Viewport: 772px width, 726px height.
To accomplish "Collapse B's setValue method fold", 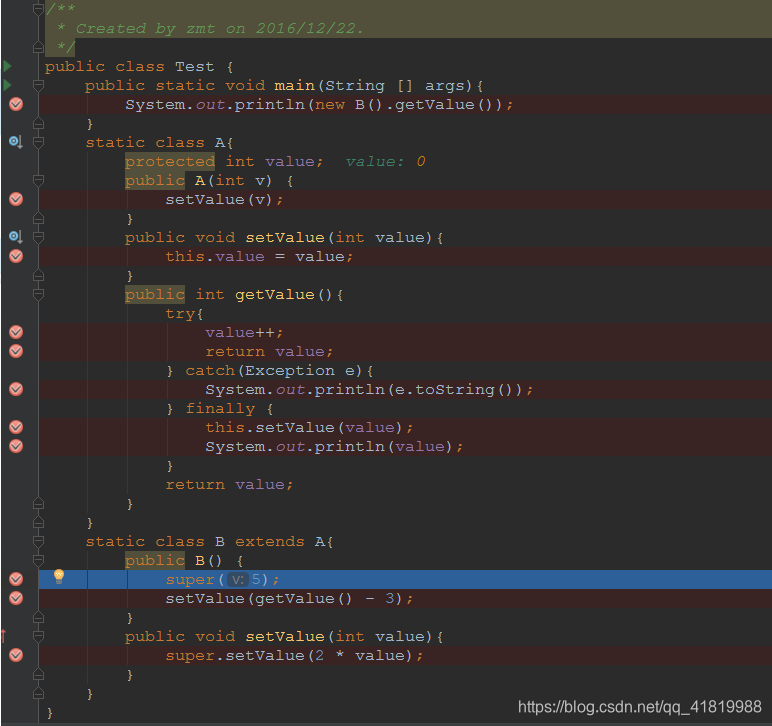I will (x=38, y=636).
